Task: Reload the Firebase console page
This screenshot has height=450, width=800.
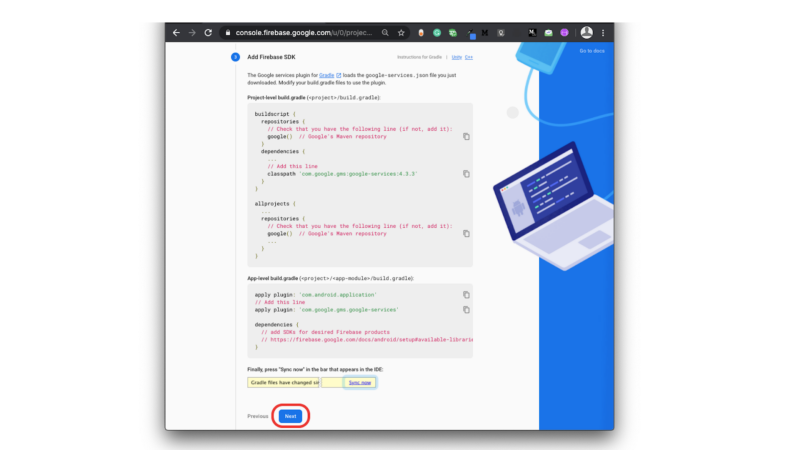Action: click(208, 33)
